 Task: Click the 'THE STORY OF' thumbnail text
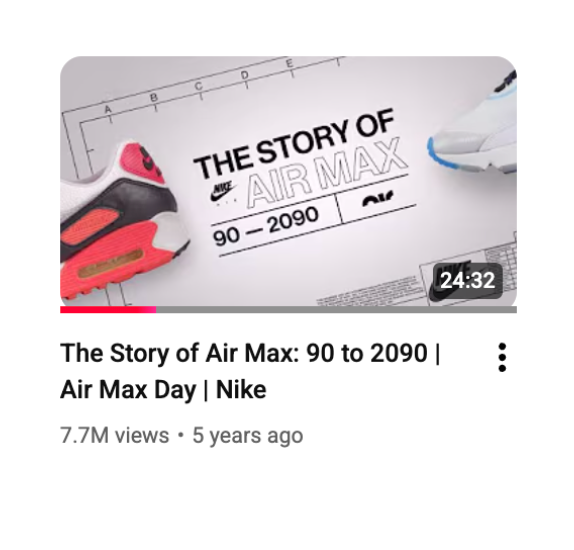pos(294,142)
